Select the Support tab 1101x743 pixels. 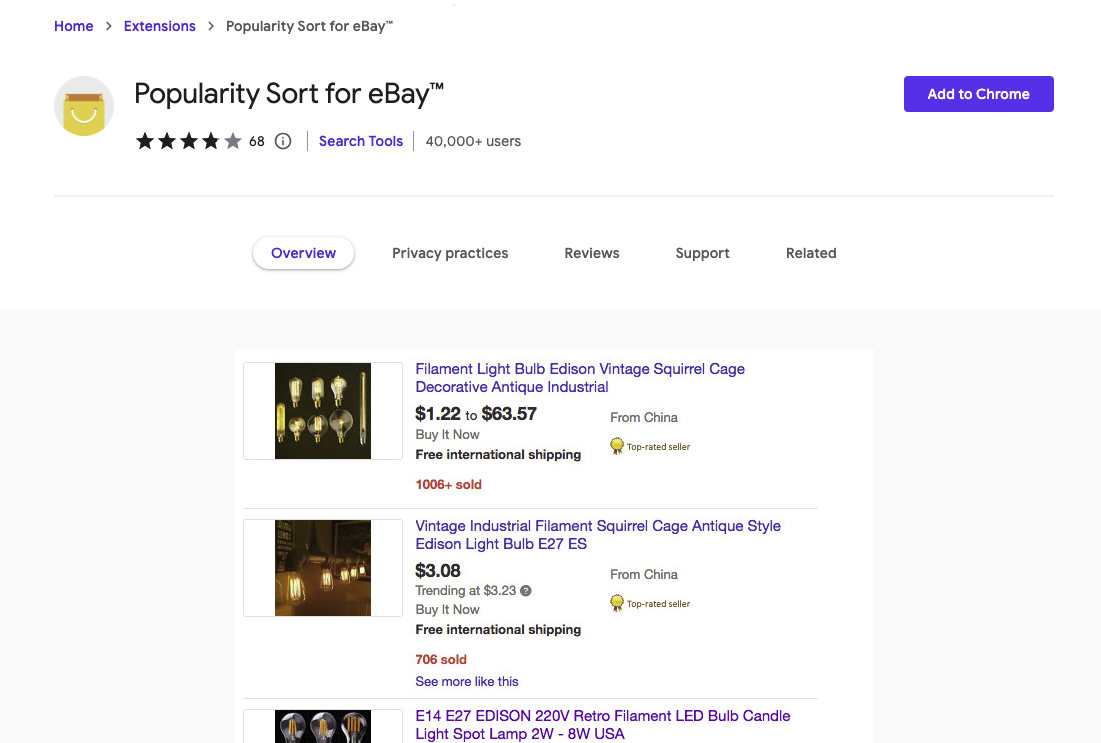point(702,253)
